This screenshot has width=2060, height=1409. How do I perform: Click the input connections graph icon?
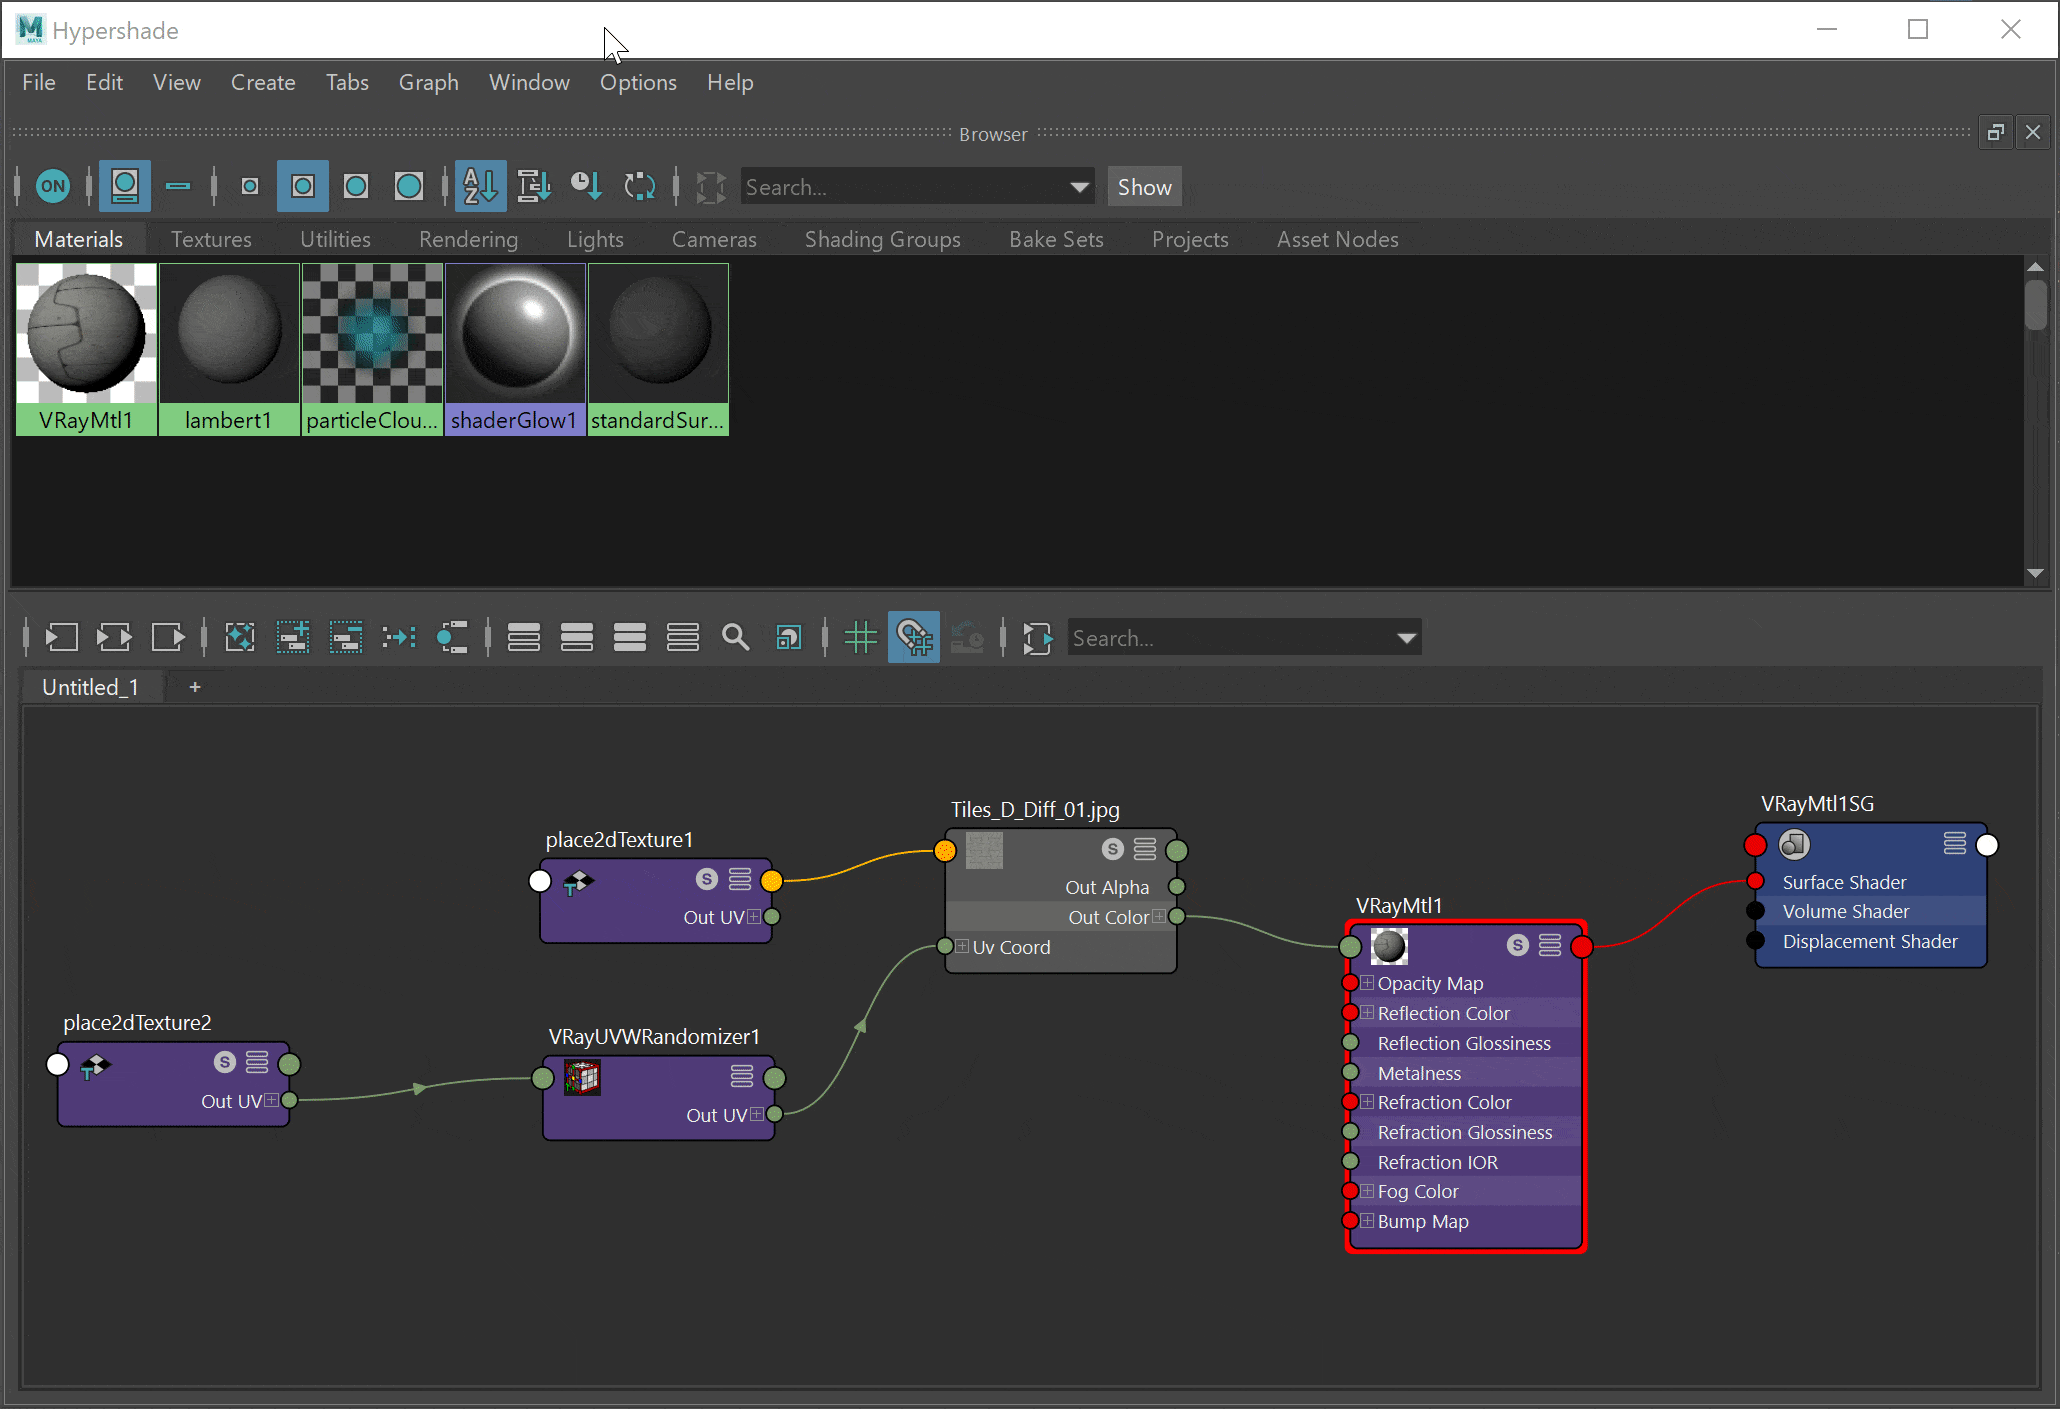coord(61,637)
